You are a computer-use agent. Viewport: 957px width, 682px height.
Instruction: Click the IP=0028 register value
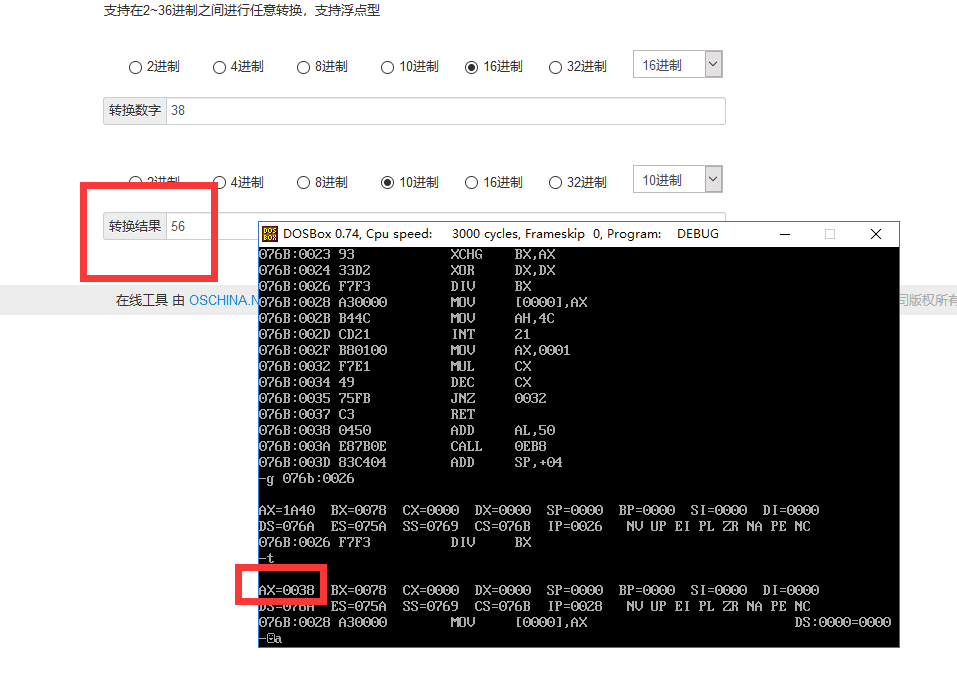[x=575, y=606]
